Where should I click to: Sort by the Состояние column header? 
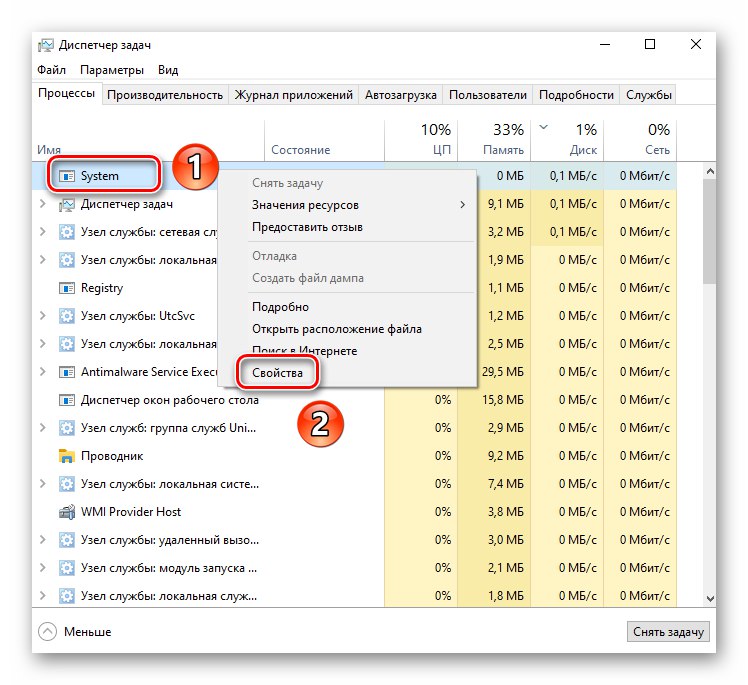pyautogui.click(x=324, y=140)
